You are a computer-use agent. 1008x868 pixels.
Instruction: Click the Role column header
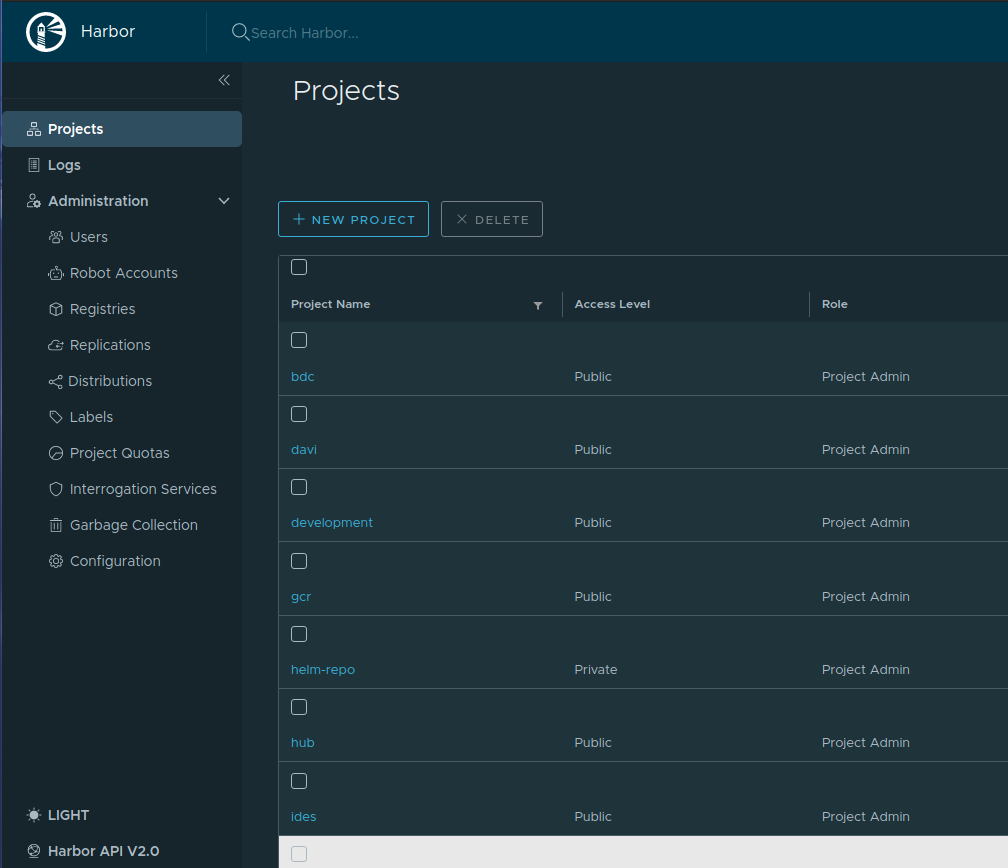[834, 304]
